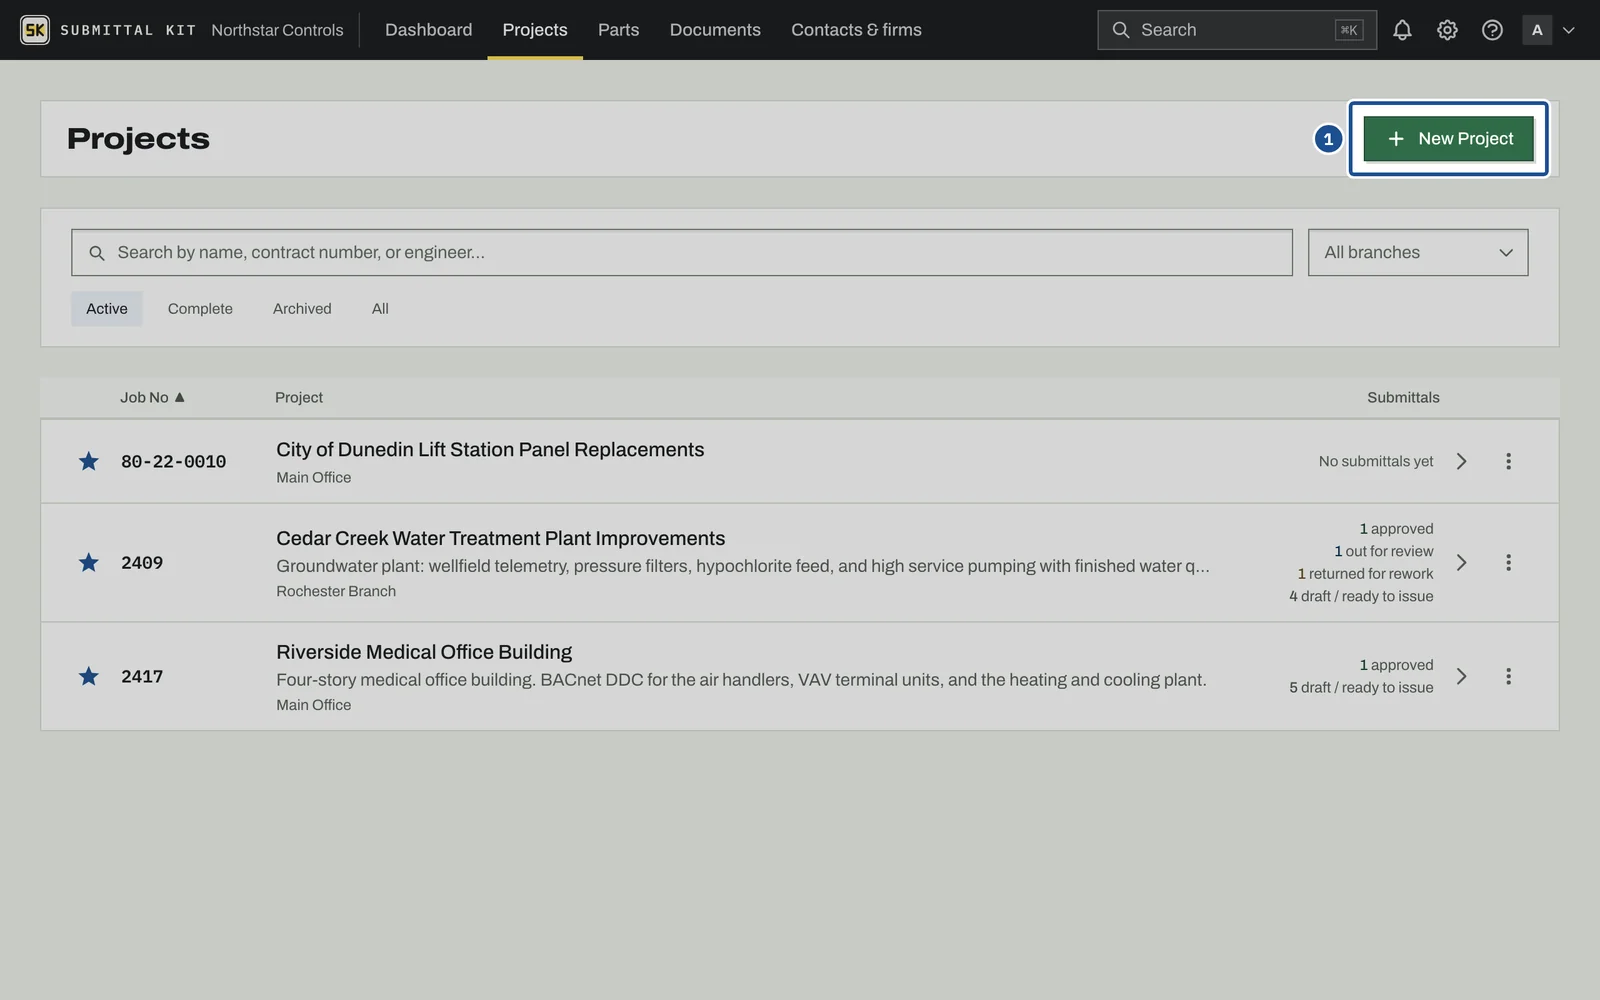This screenshot has height=1000, width=1600.
Task: Switch to the Archived filter tab
Action: pyautogui.click(x=302, y=309)
